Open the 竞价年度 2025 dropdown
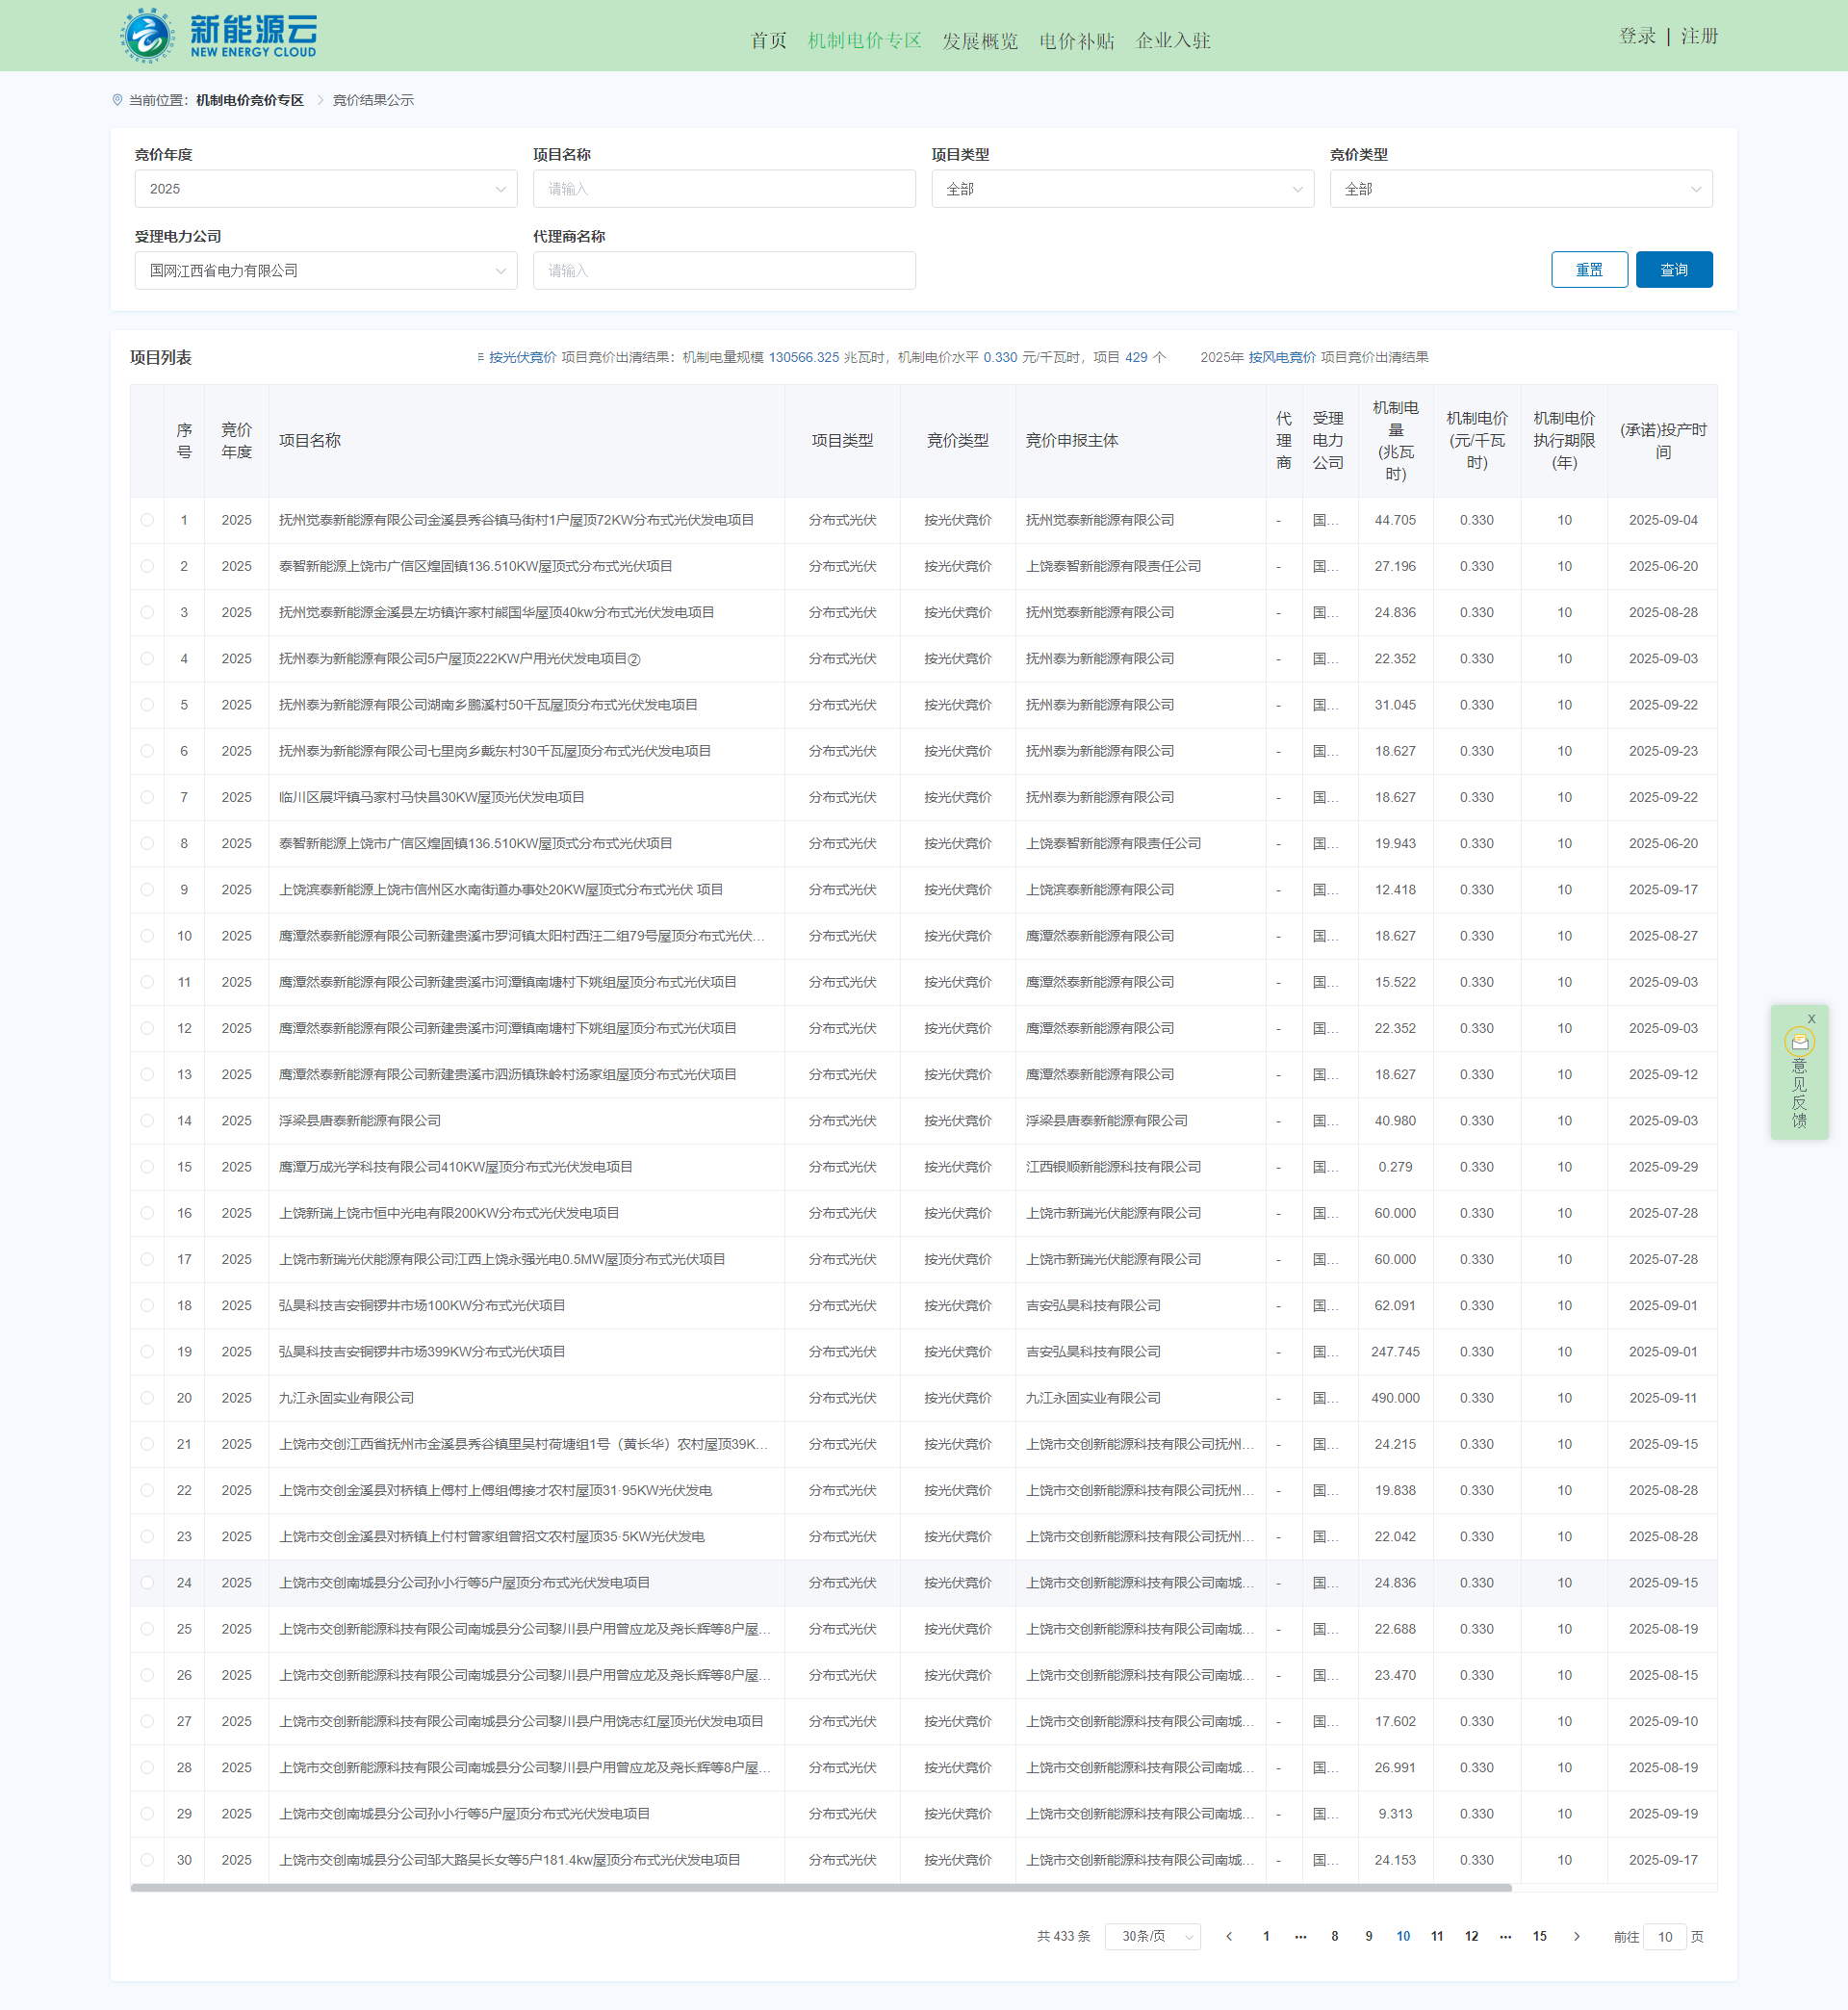The width and height of the screenshot is (1848, 2010). (325, 189)
